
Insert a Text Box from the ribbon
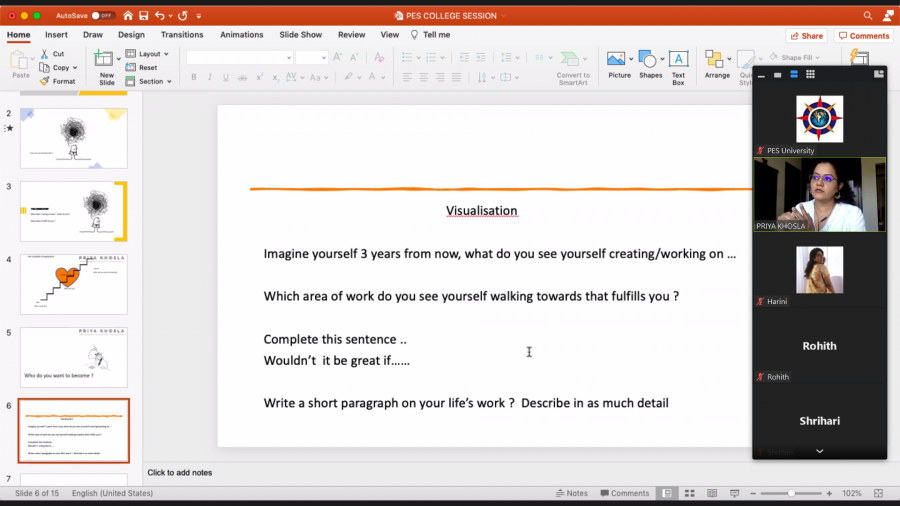678,66
